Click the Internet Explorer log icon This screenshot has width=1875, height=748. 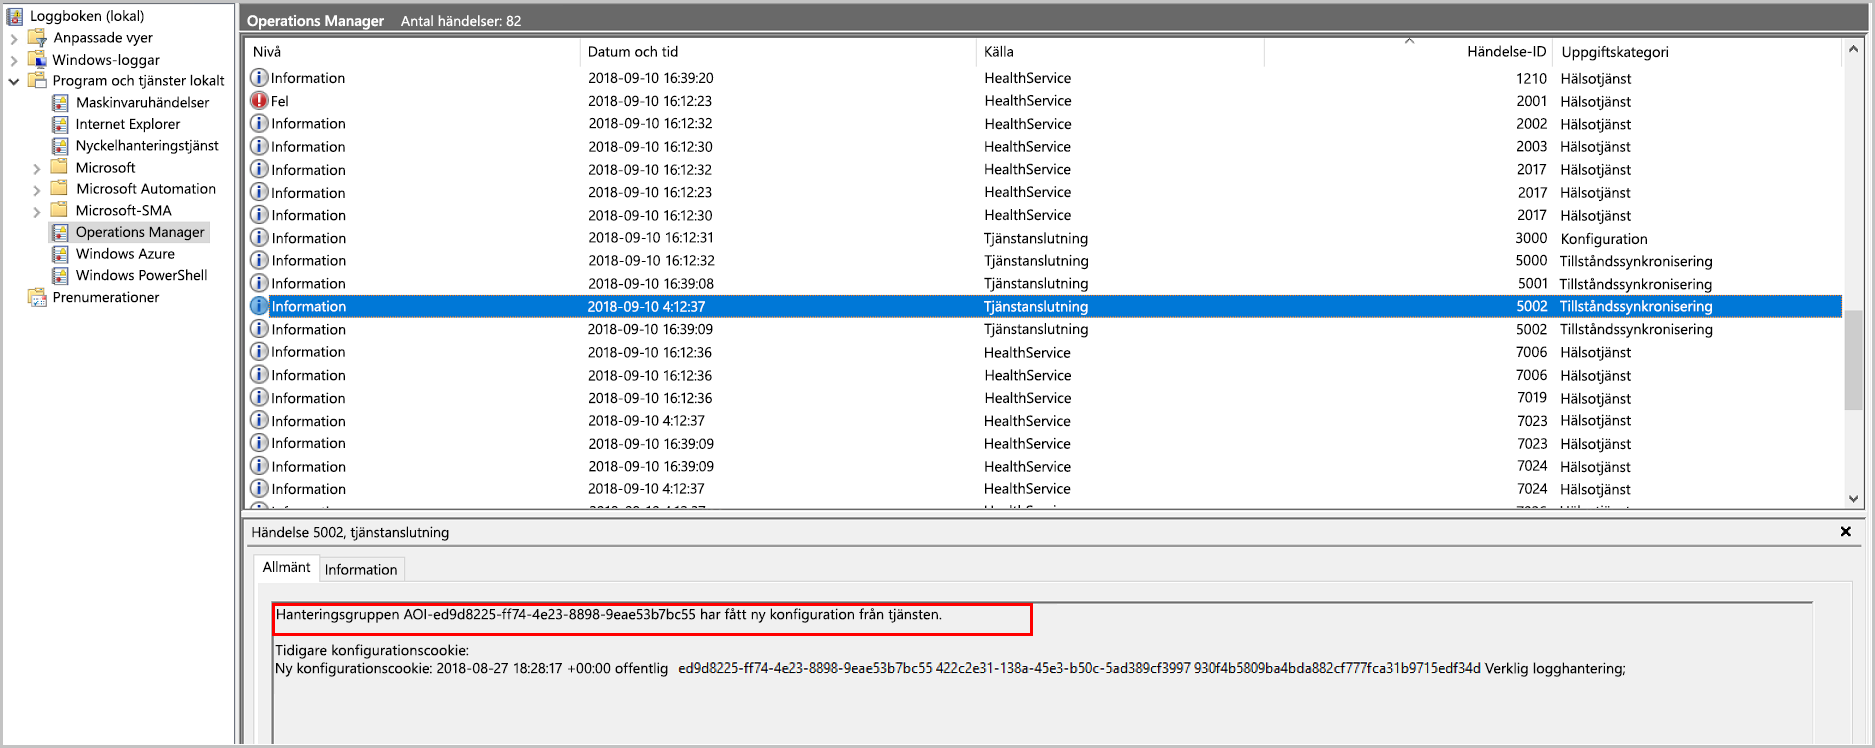pyautogui.click(x=60, y=124)
